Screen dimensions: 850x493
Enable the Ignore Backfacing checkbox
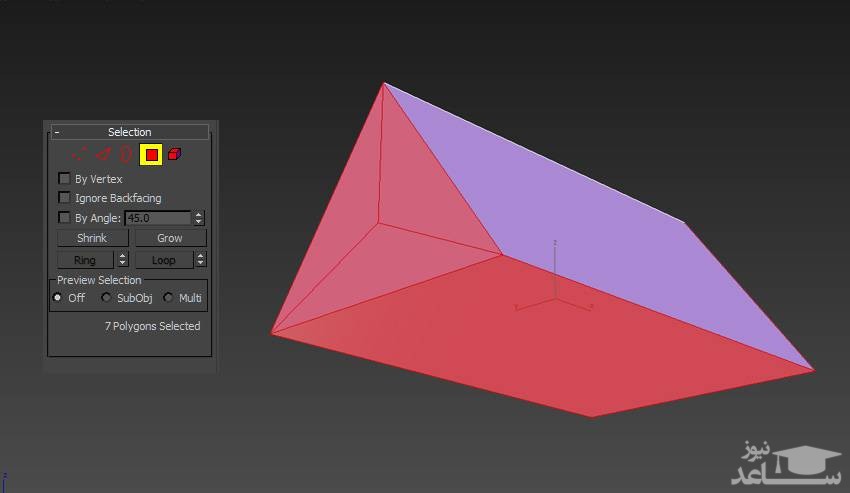point(65,198)
